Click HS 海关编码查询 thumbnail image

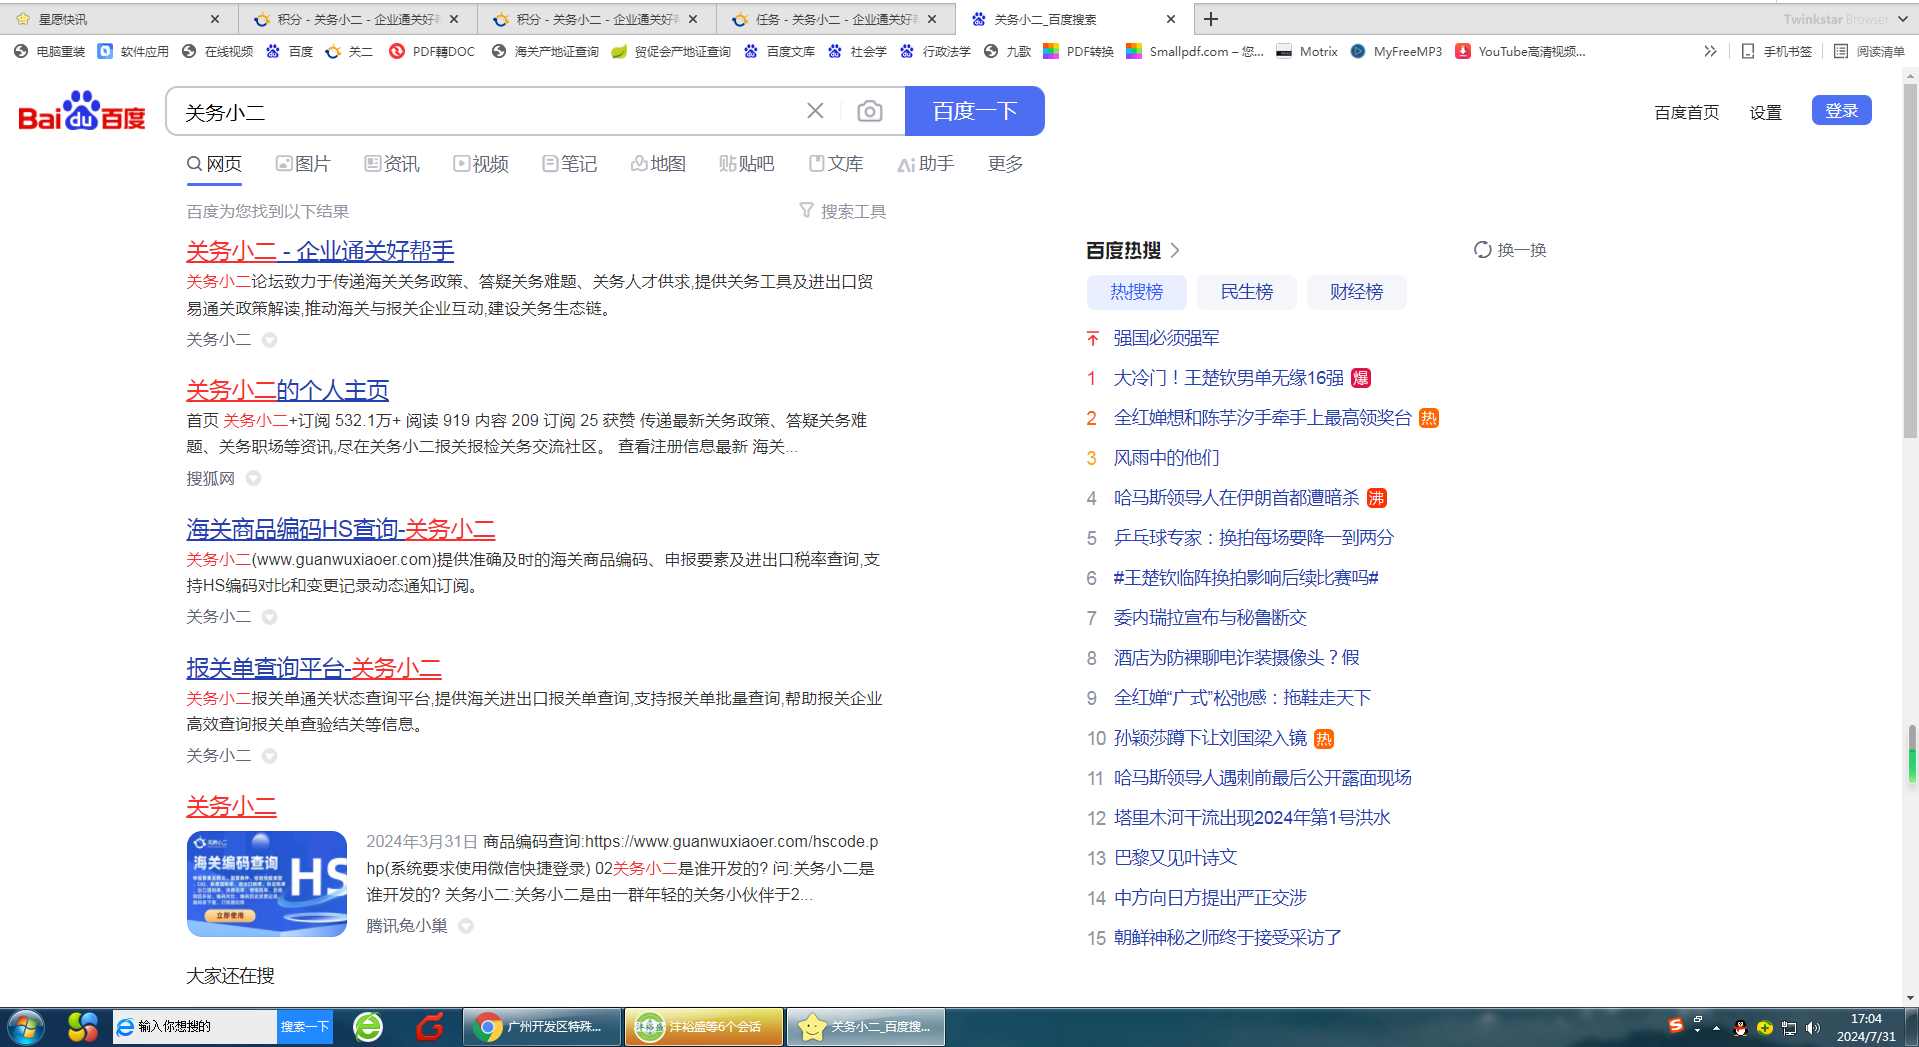[x=267, y=884]
